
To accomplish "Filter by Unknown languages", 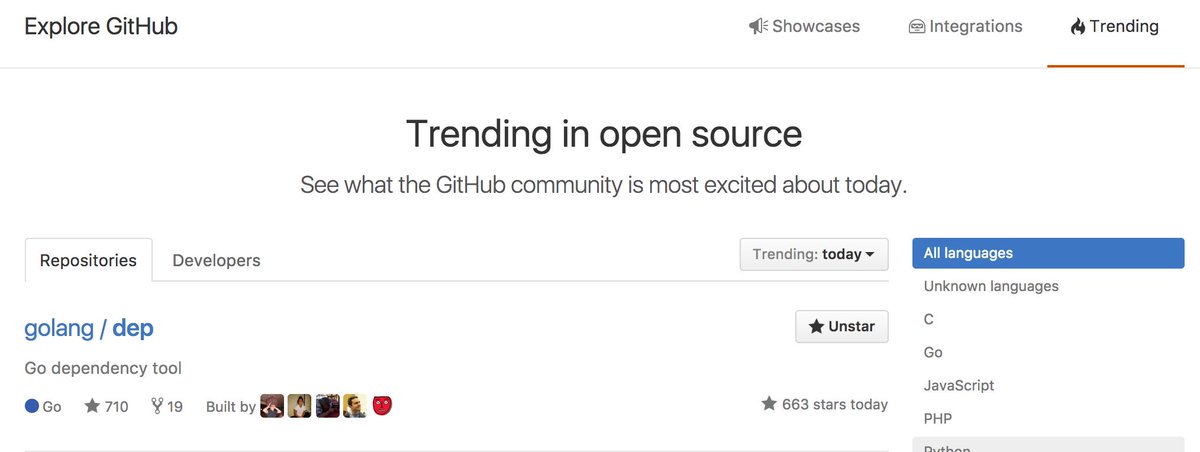I will [991, 286].
